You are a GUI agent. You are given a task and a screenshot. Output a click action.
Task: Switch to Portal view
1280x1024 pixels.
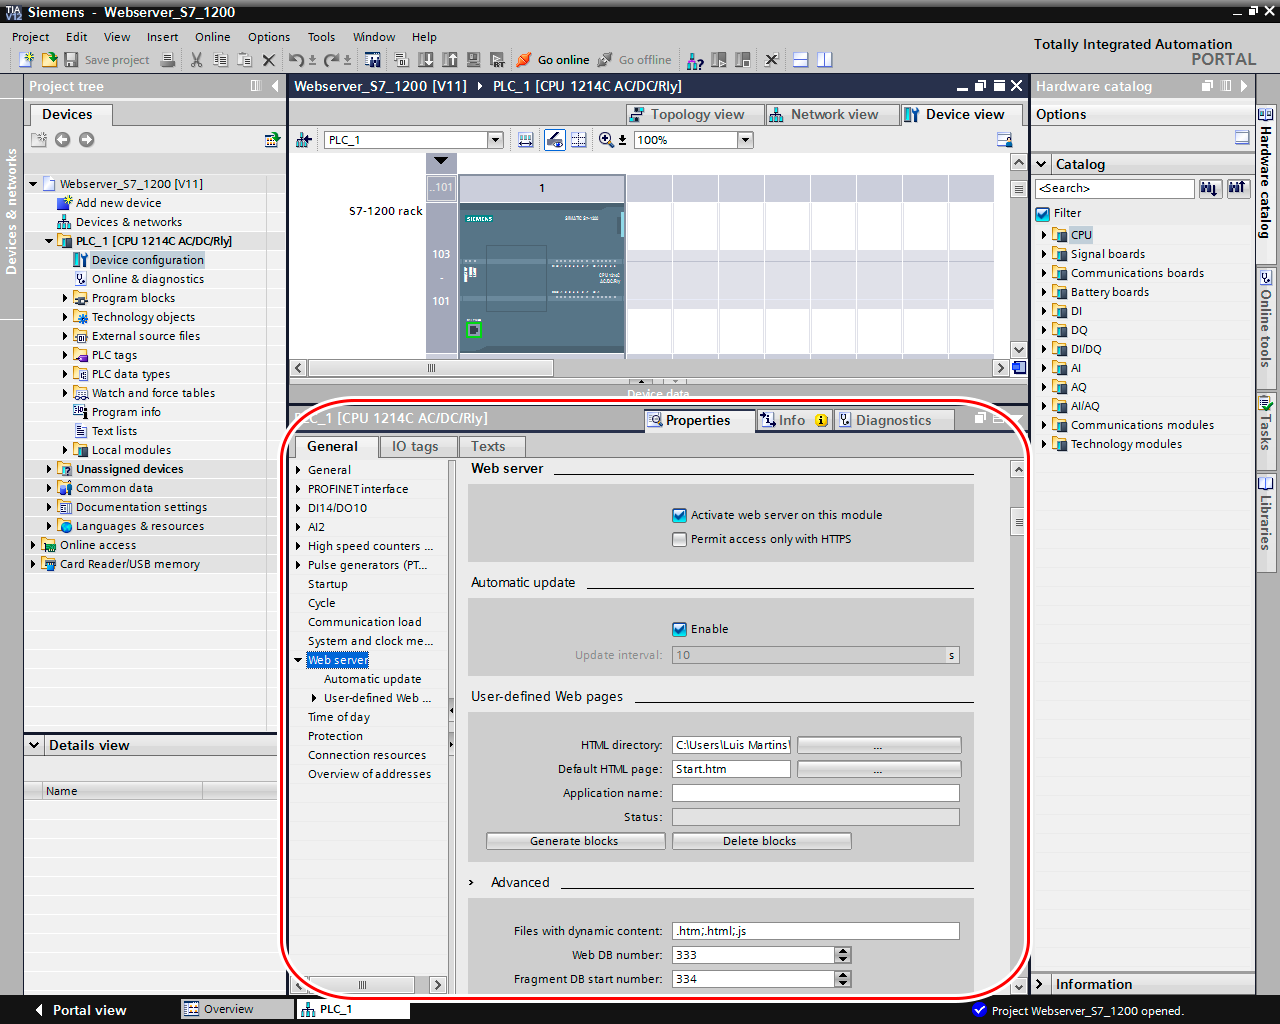coord(80,1010)
